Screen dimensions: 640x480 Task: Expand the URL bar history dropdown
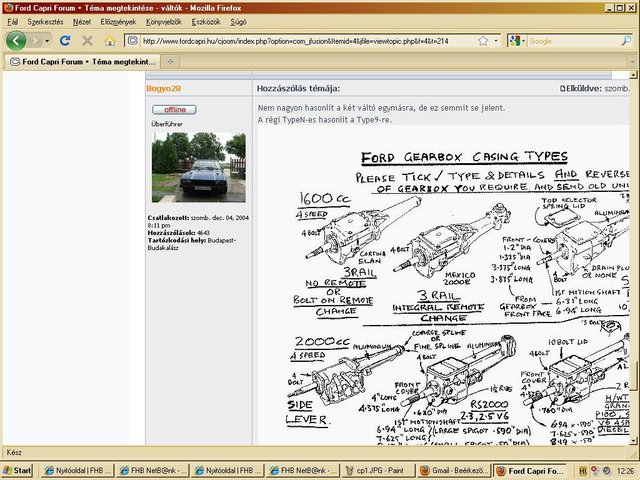click(x=496, y=41)
